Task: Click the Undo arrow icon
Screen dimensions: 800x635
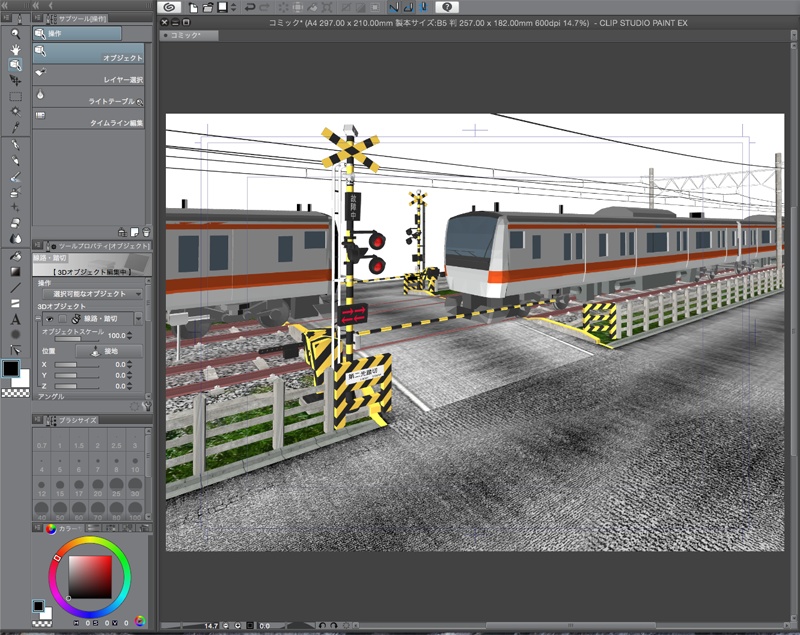Action: click(x=250, y=8)
